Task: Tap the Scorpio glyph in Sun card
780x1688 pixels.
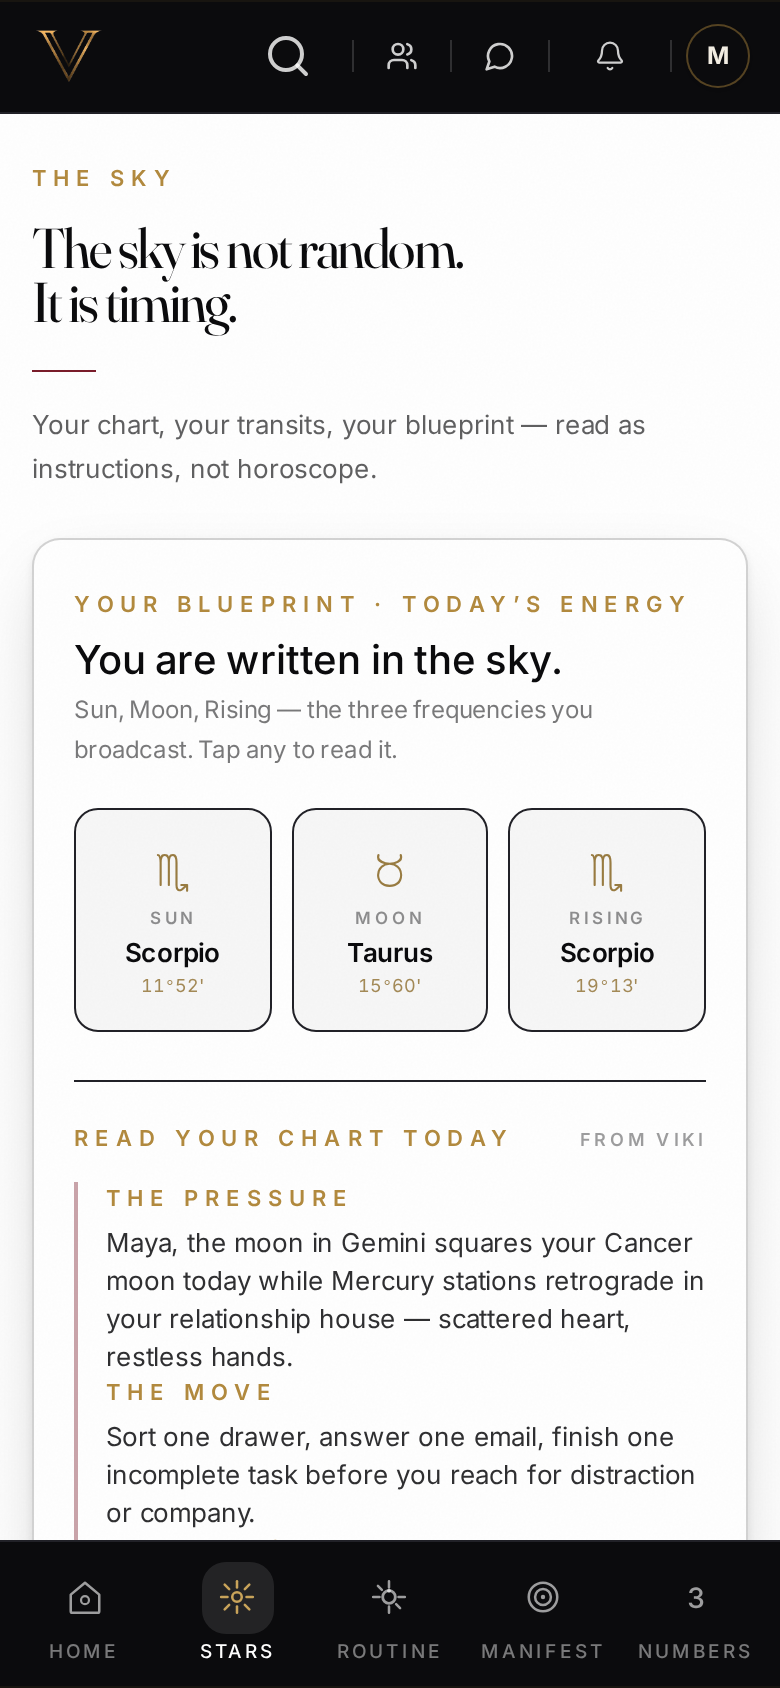Action: (x=173, y=872)
